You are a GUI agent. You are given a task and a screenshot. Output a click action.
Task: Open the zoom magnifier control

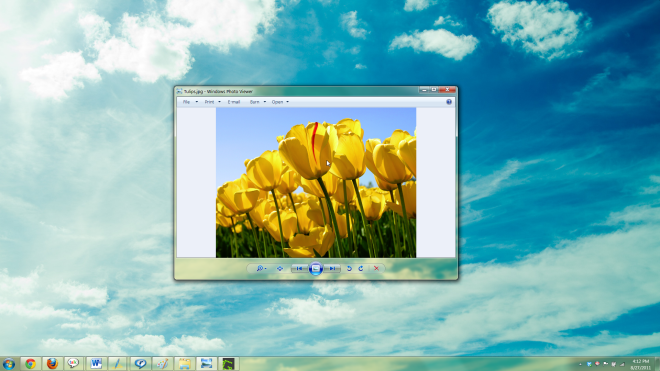click(x=261, y=268)
